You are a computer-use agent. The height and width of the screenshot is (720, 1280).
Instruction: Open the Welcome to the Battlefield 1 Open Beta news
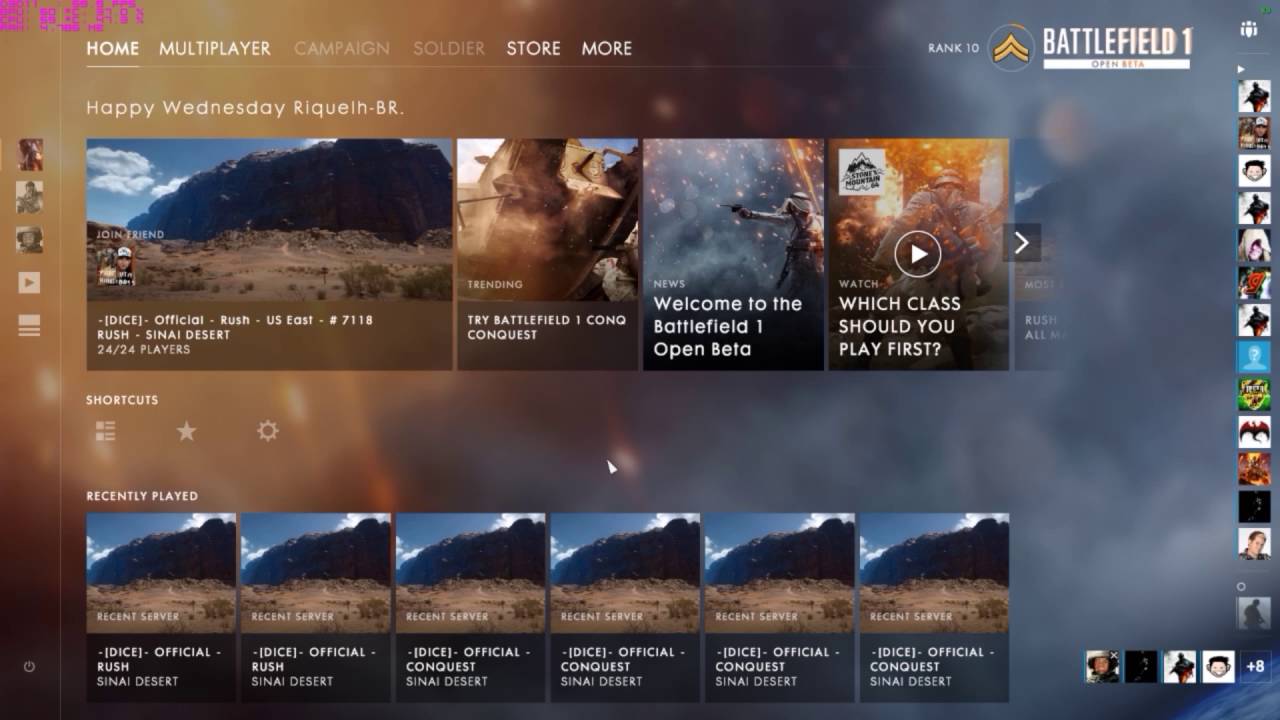733,254
